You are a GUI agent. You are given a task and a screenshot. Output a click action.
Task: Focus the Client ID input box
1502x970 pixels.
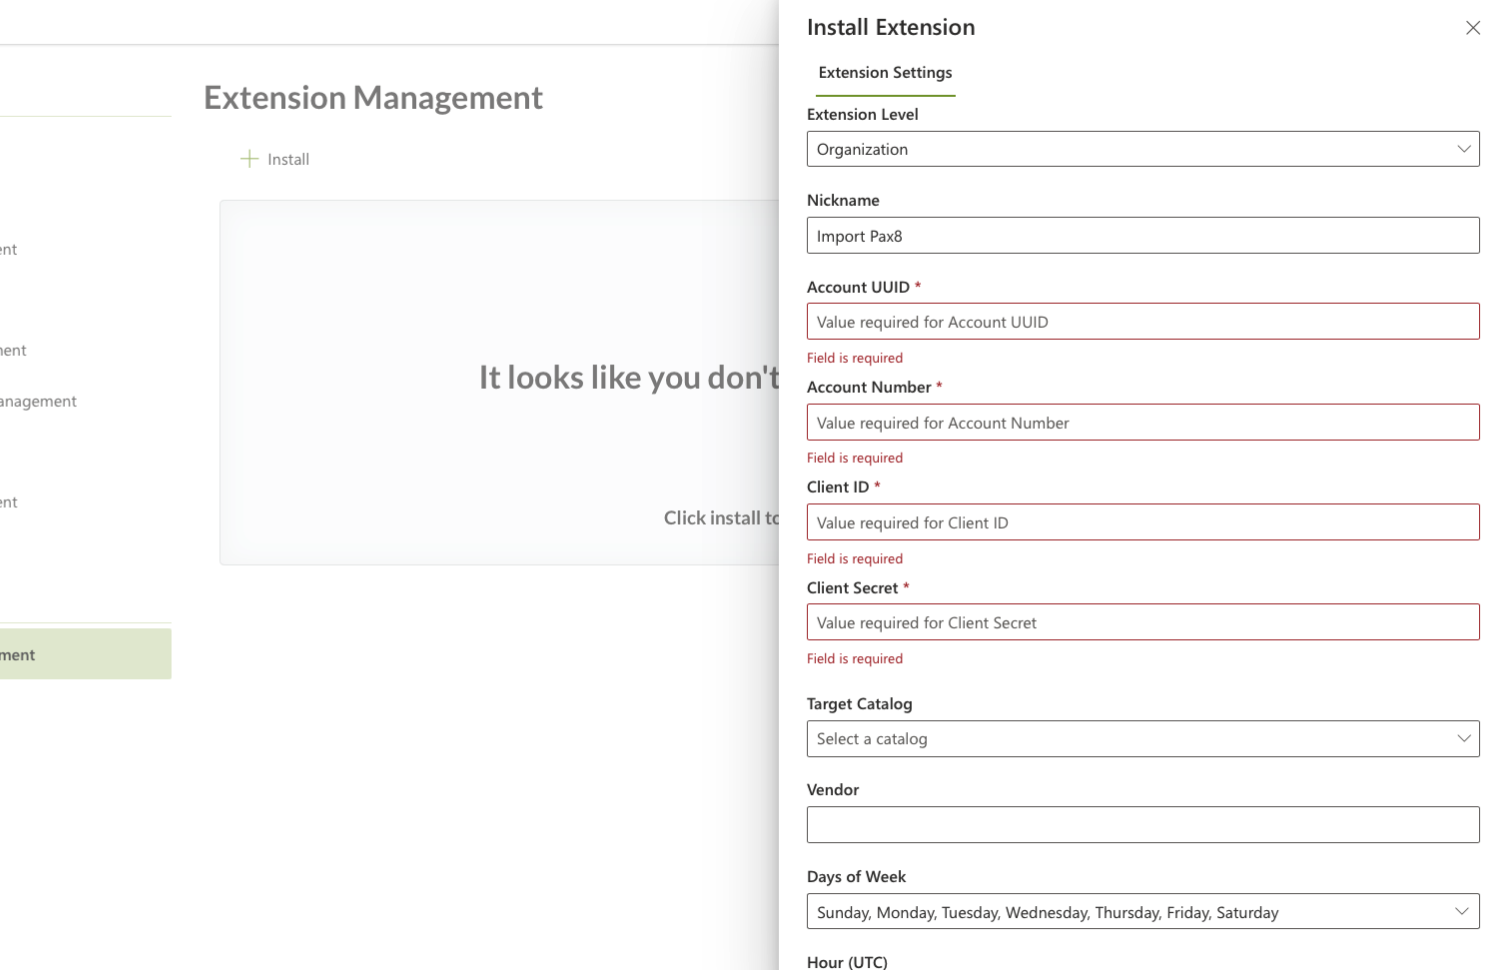tap(1143, 523)
